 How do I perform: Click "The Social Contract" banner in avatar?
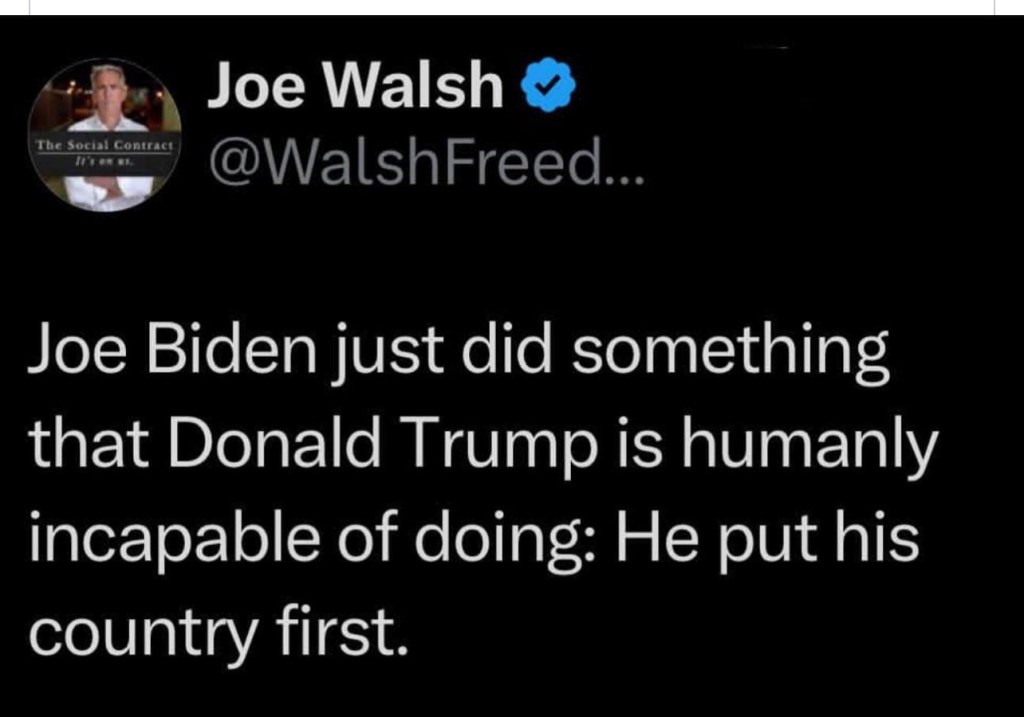click(x=105, y=147)
